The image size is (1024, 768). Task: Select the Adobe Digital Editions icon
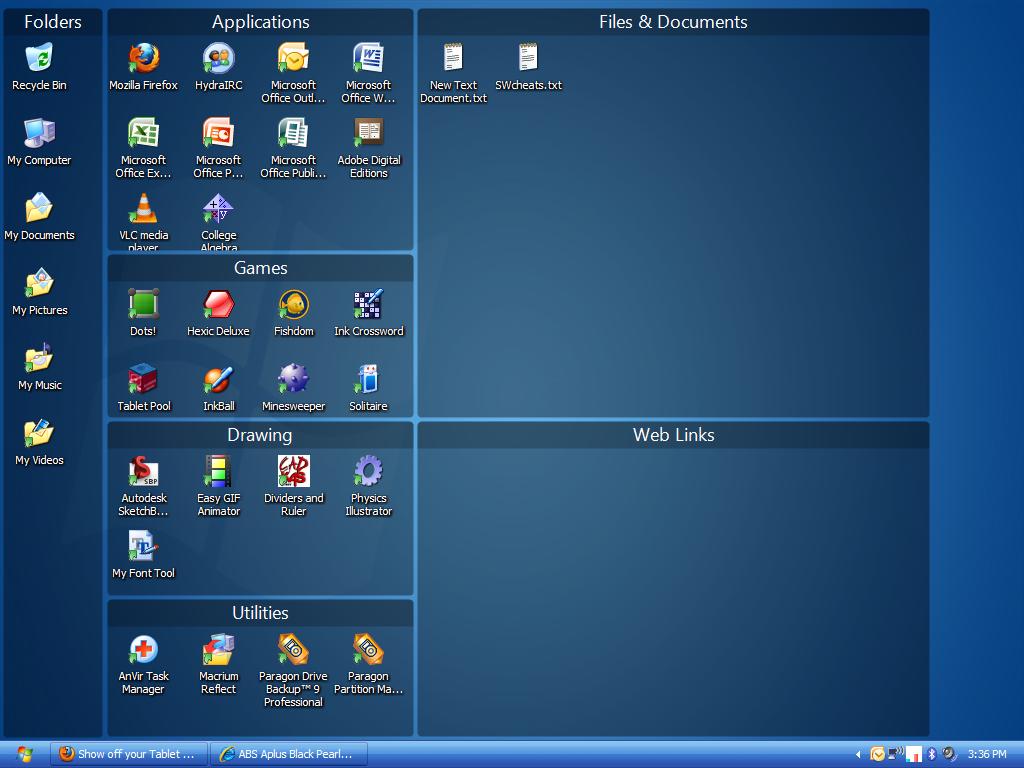368,133
